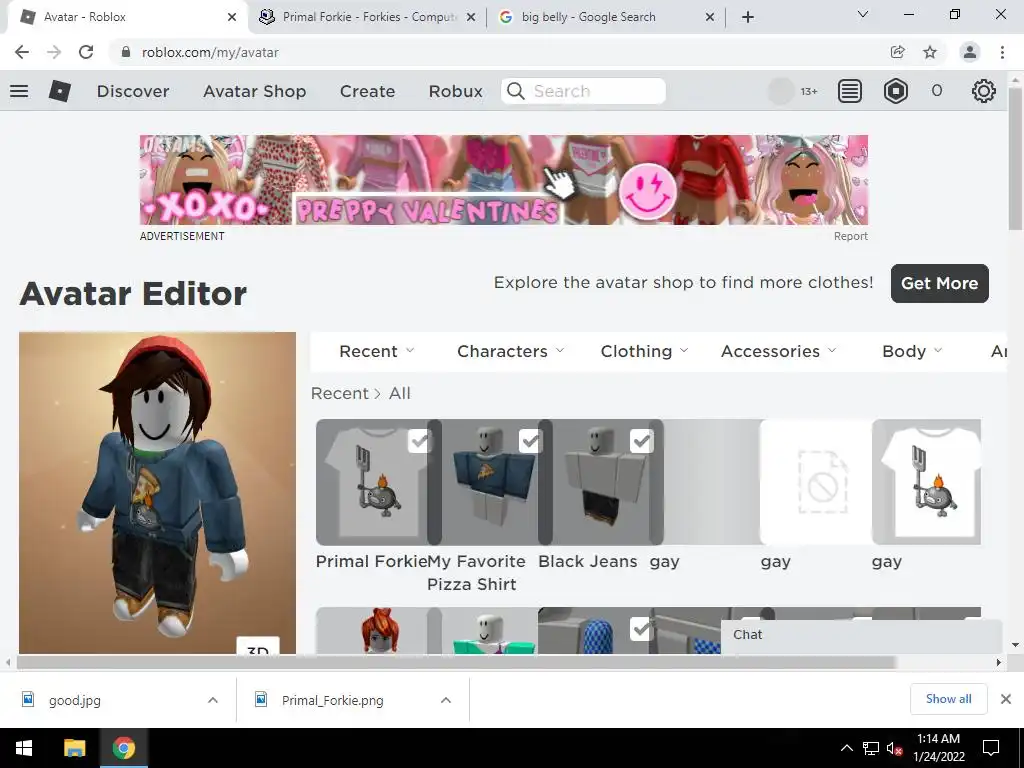Reload the current page

pyautogui.click(x=86, y=52)
